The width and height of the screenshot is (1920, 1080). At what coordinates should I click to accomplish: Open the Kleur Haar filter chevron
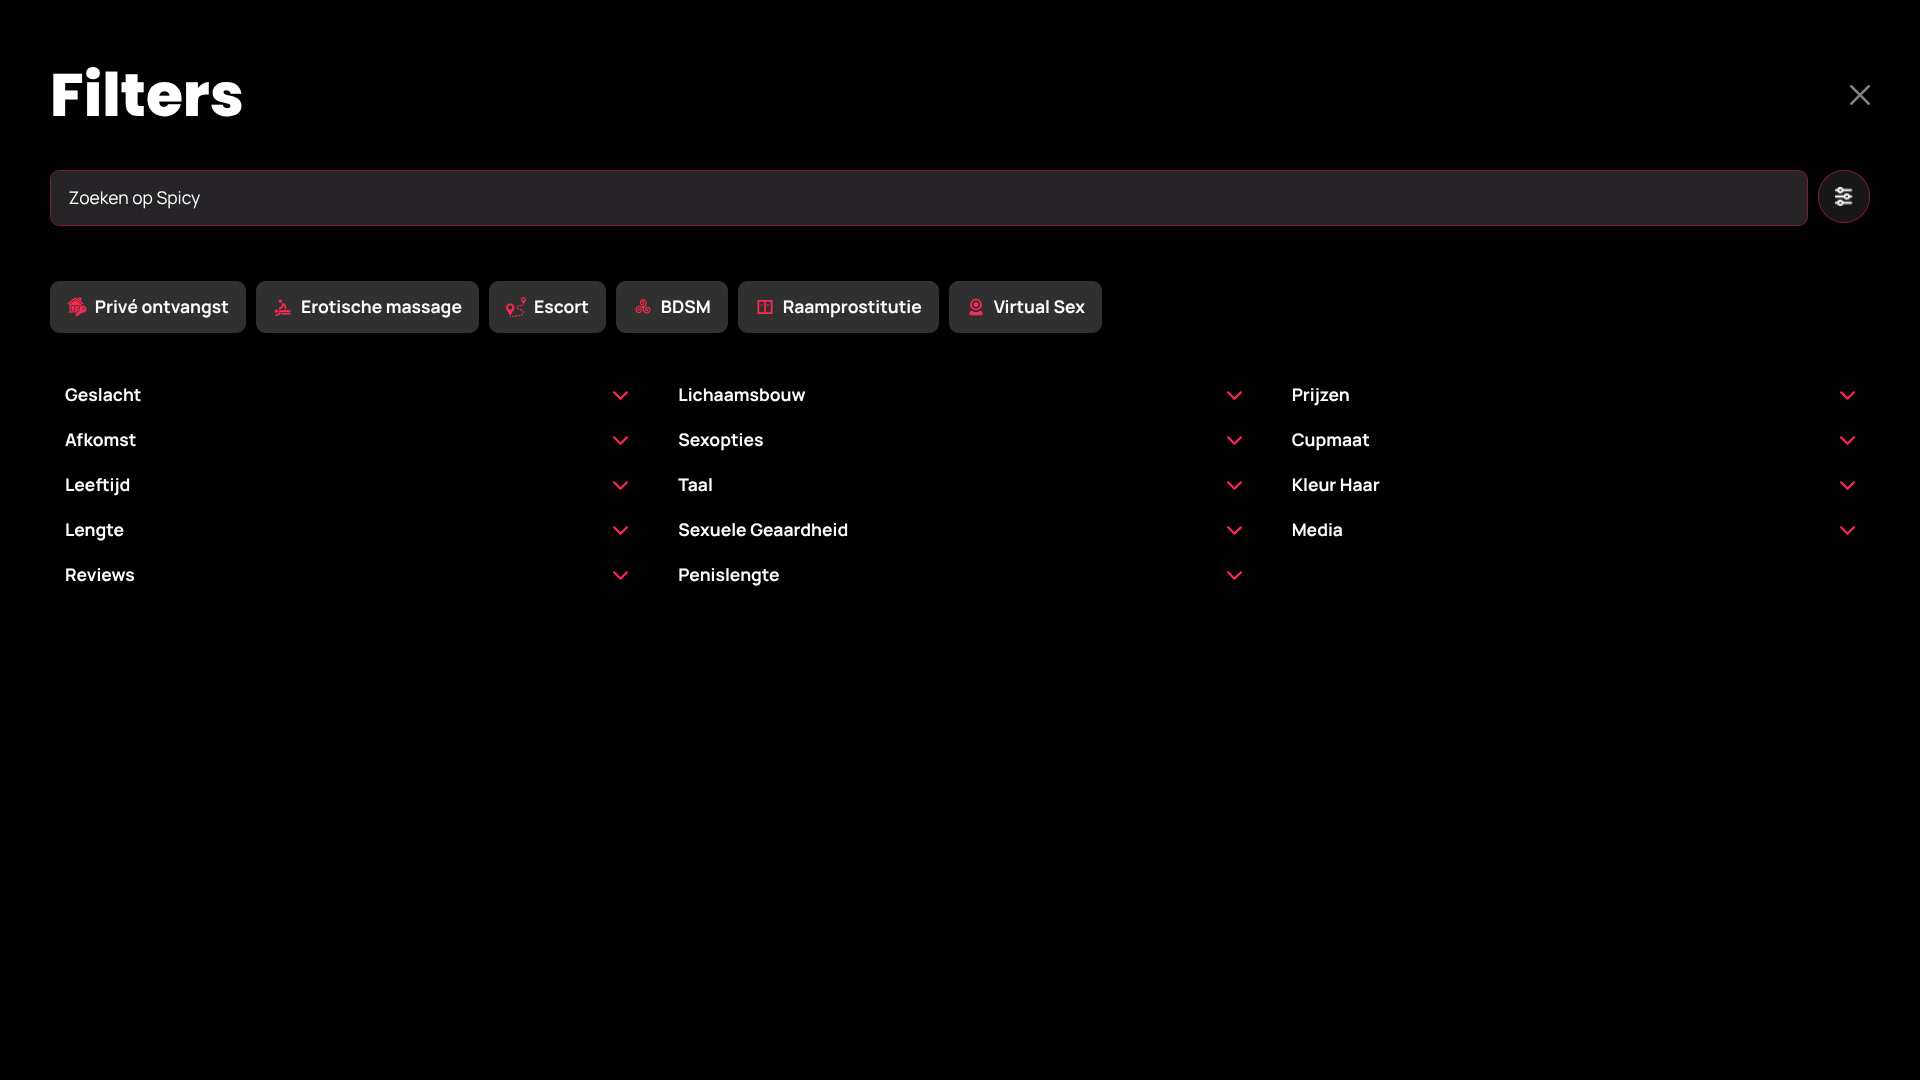1847,486
